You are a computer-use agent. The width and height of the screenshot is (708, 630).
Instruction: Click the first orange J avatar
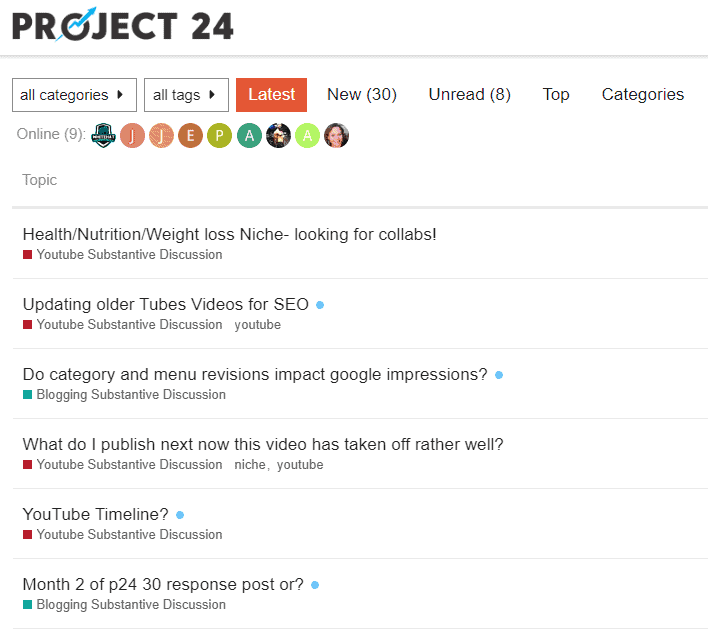pyautogui.click(x=132, y=135)
